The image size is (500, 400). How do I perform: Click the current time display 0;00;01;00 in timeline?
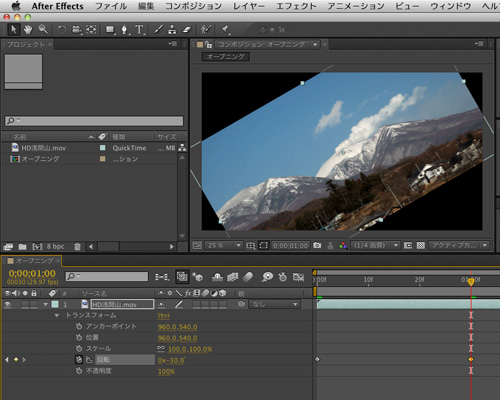32,274
